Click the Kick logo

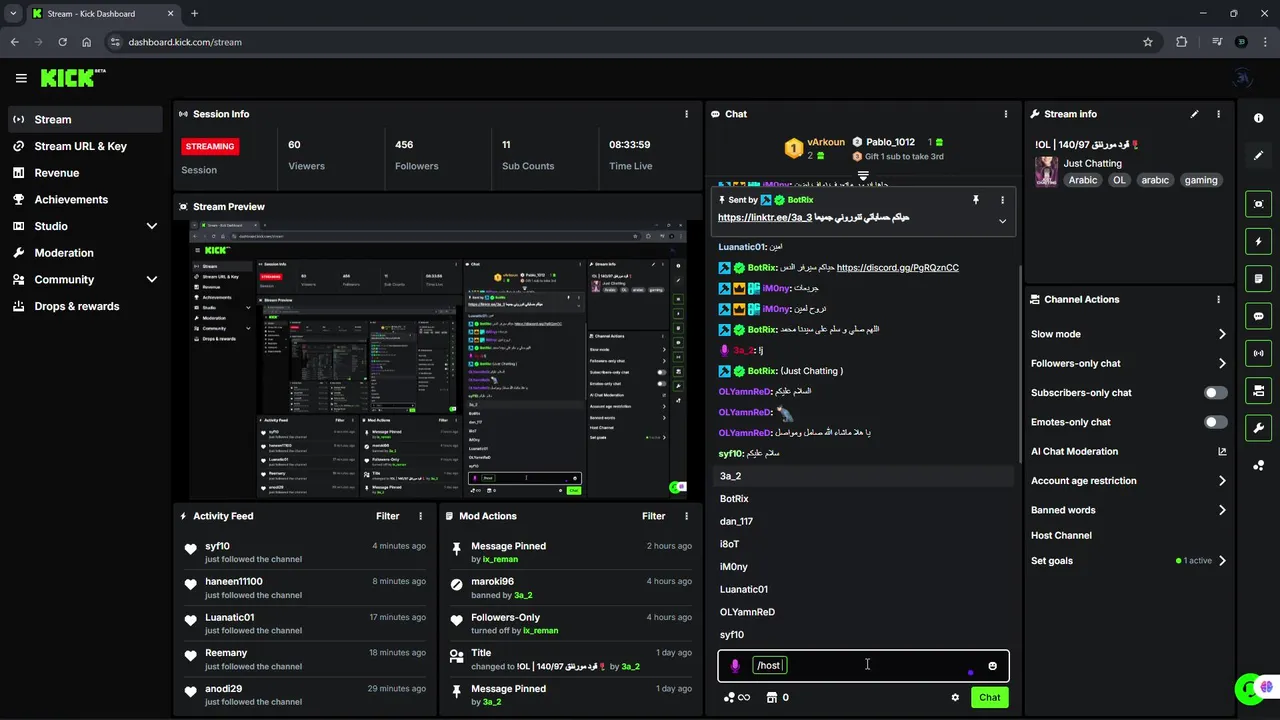tap(73, 78)
